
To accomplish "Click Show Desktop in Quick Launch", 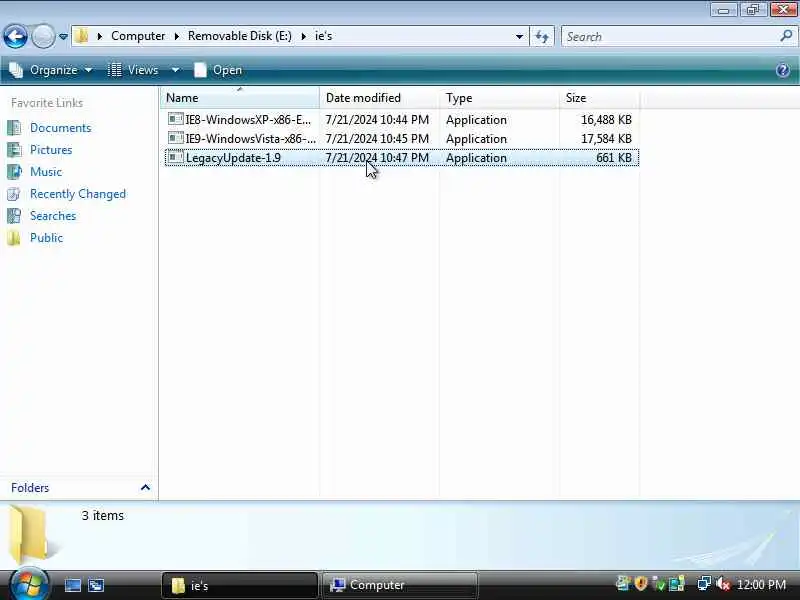I will (x=72, y=585).
